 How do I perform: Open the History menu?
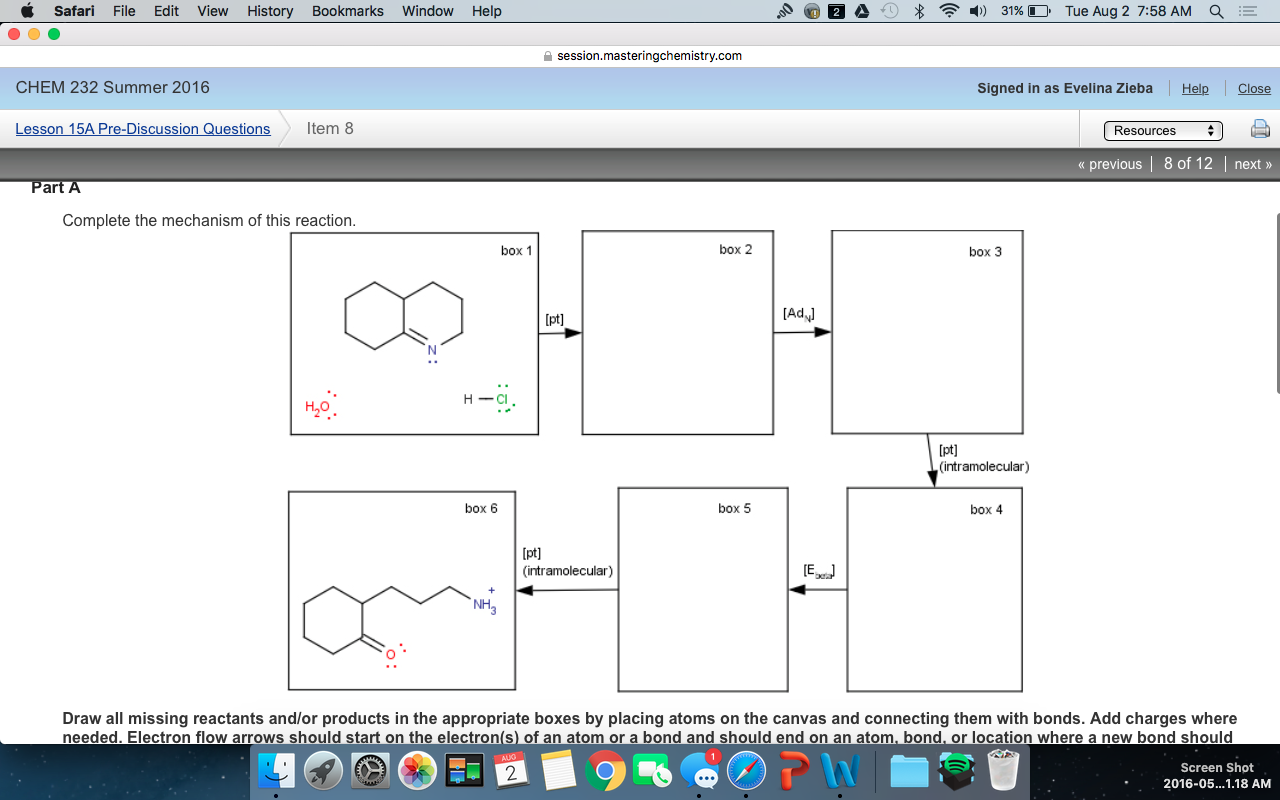pos(269,11)
